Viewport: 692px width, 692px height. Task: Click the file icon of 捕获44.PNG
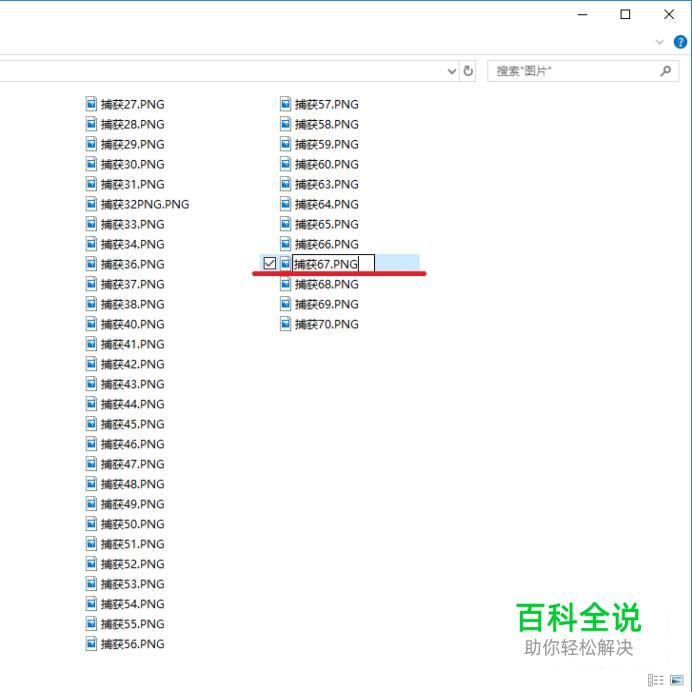(91, 404)
